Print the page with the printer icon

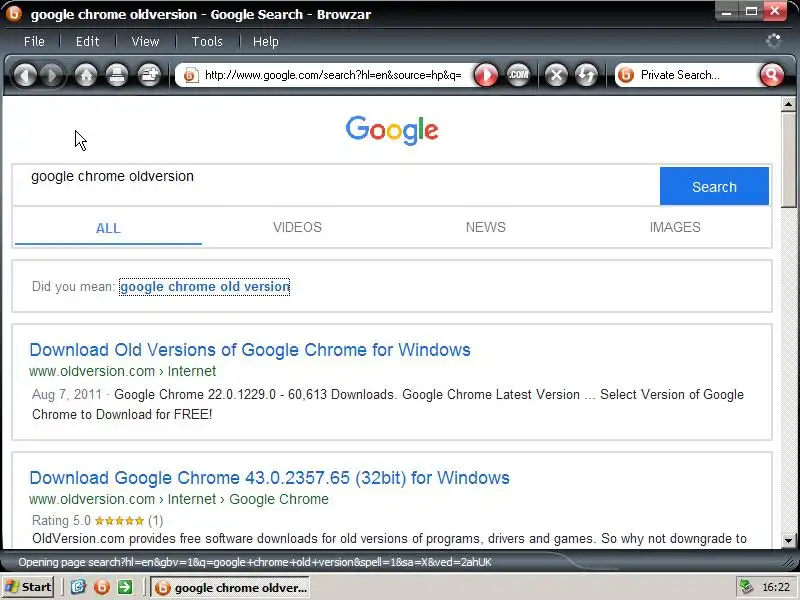pyautogui.click(x=117, y=76)
